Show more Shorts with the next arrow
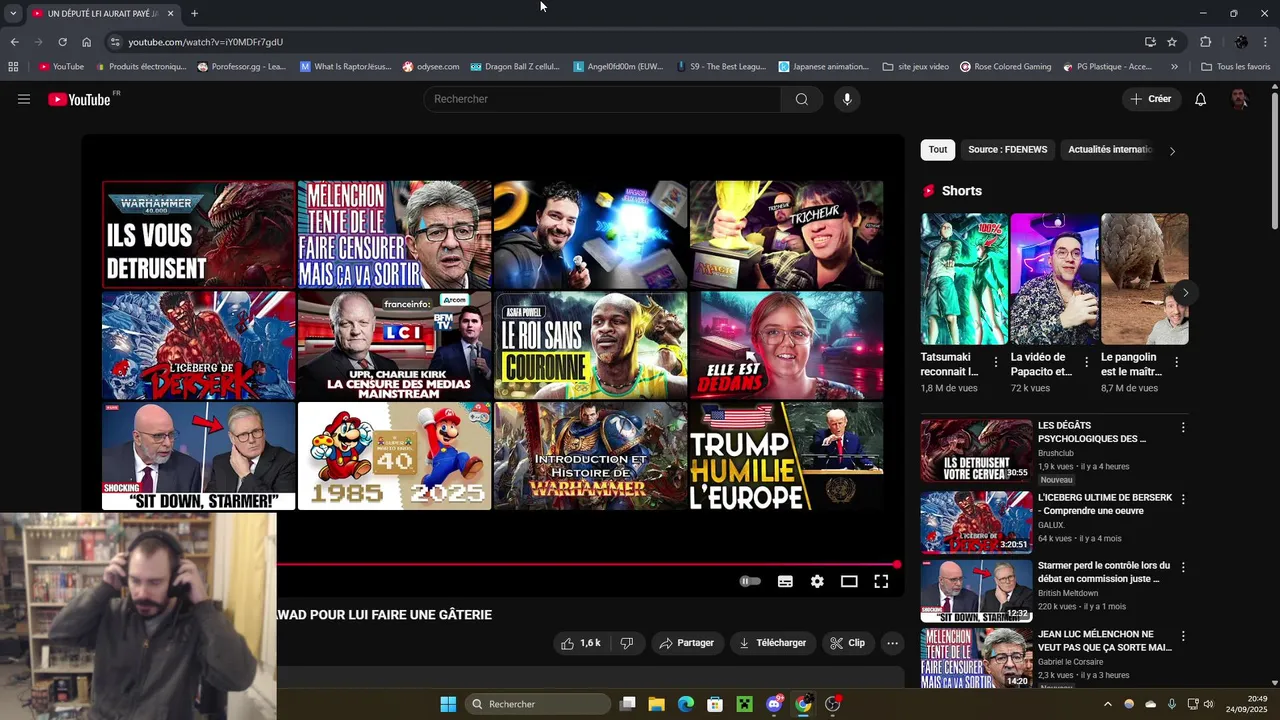This screenshot has height=720, width=1280. tap(1185, 292)
